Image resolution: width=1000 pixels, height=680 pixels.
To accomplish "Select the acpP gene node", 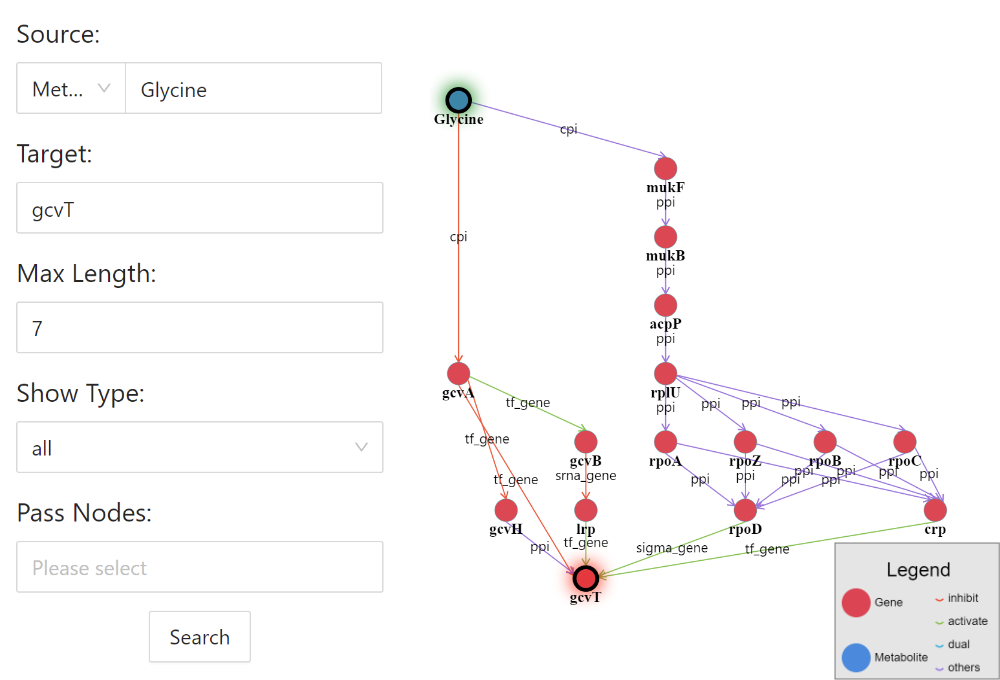I will tap(666, 305).
